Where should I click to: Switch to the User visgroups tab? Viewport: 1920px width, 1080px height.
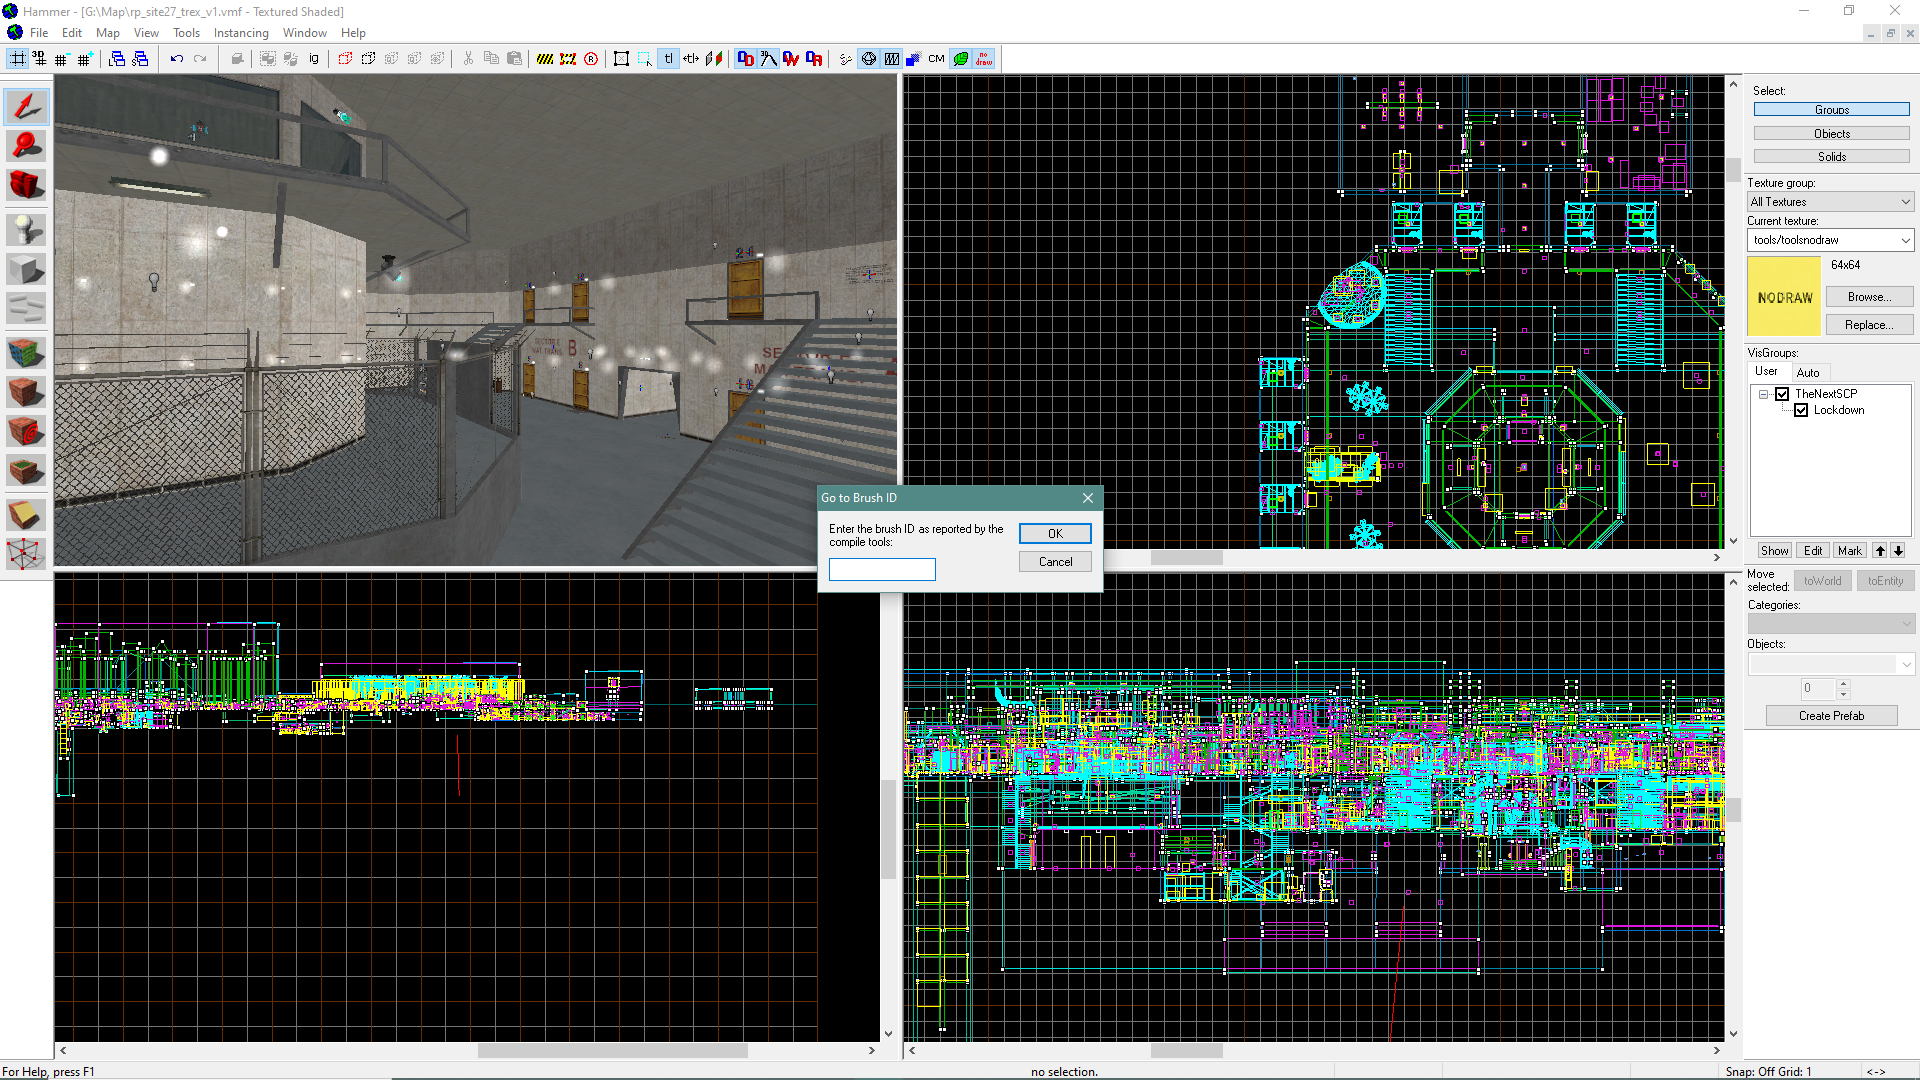point(1767,371)
